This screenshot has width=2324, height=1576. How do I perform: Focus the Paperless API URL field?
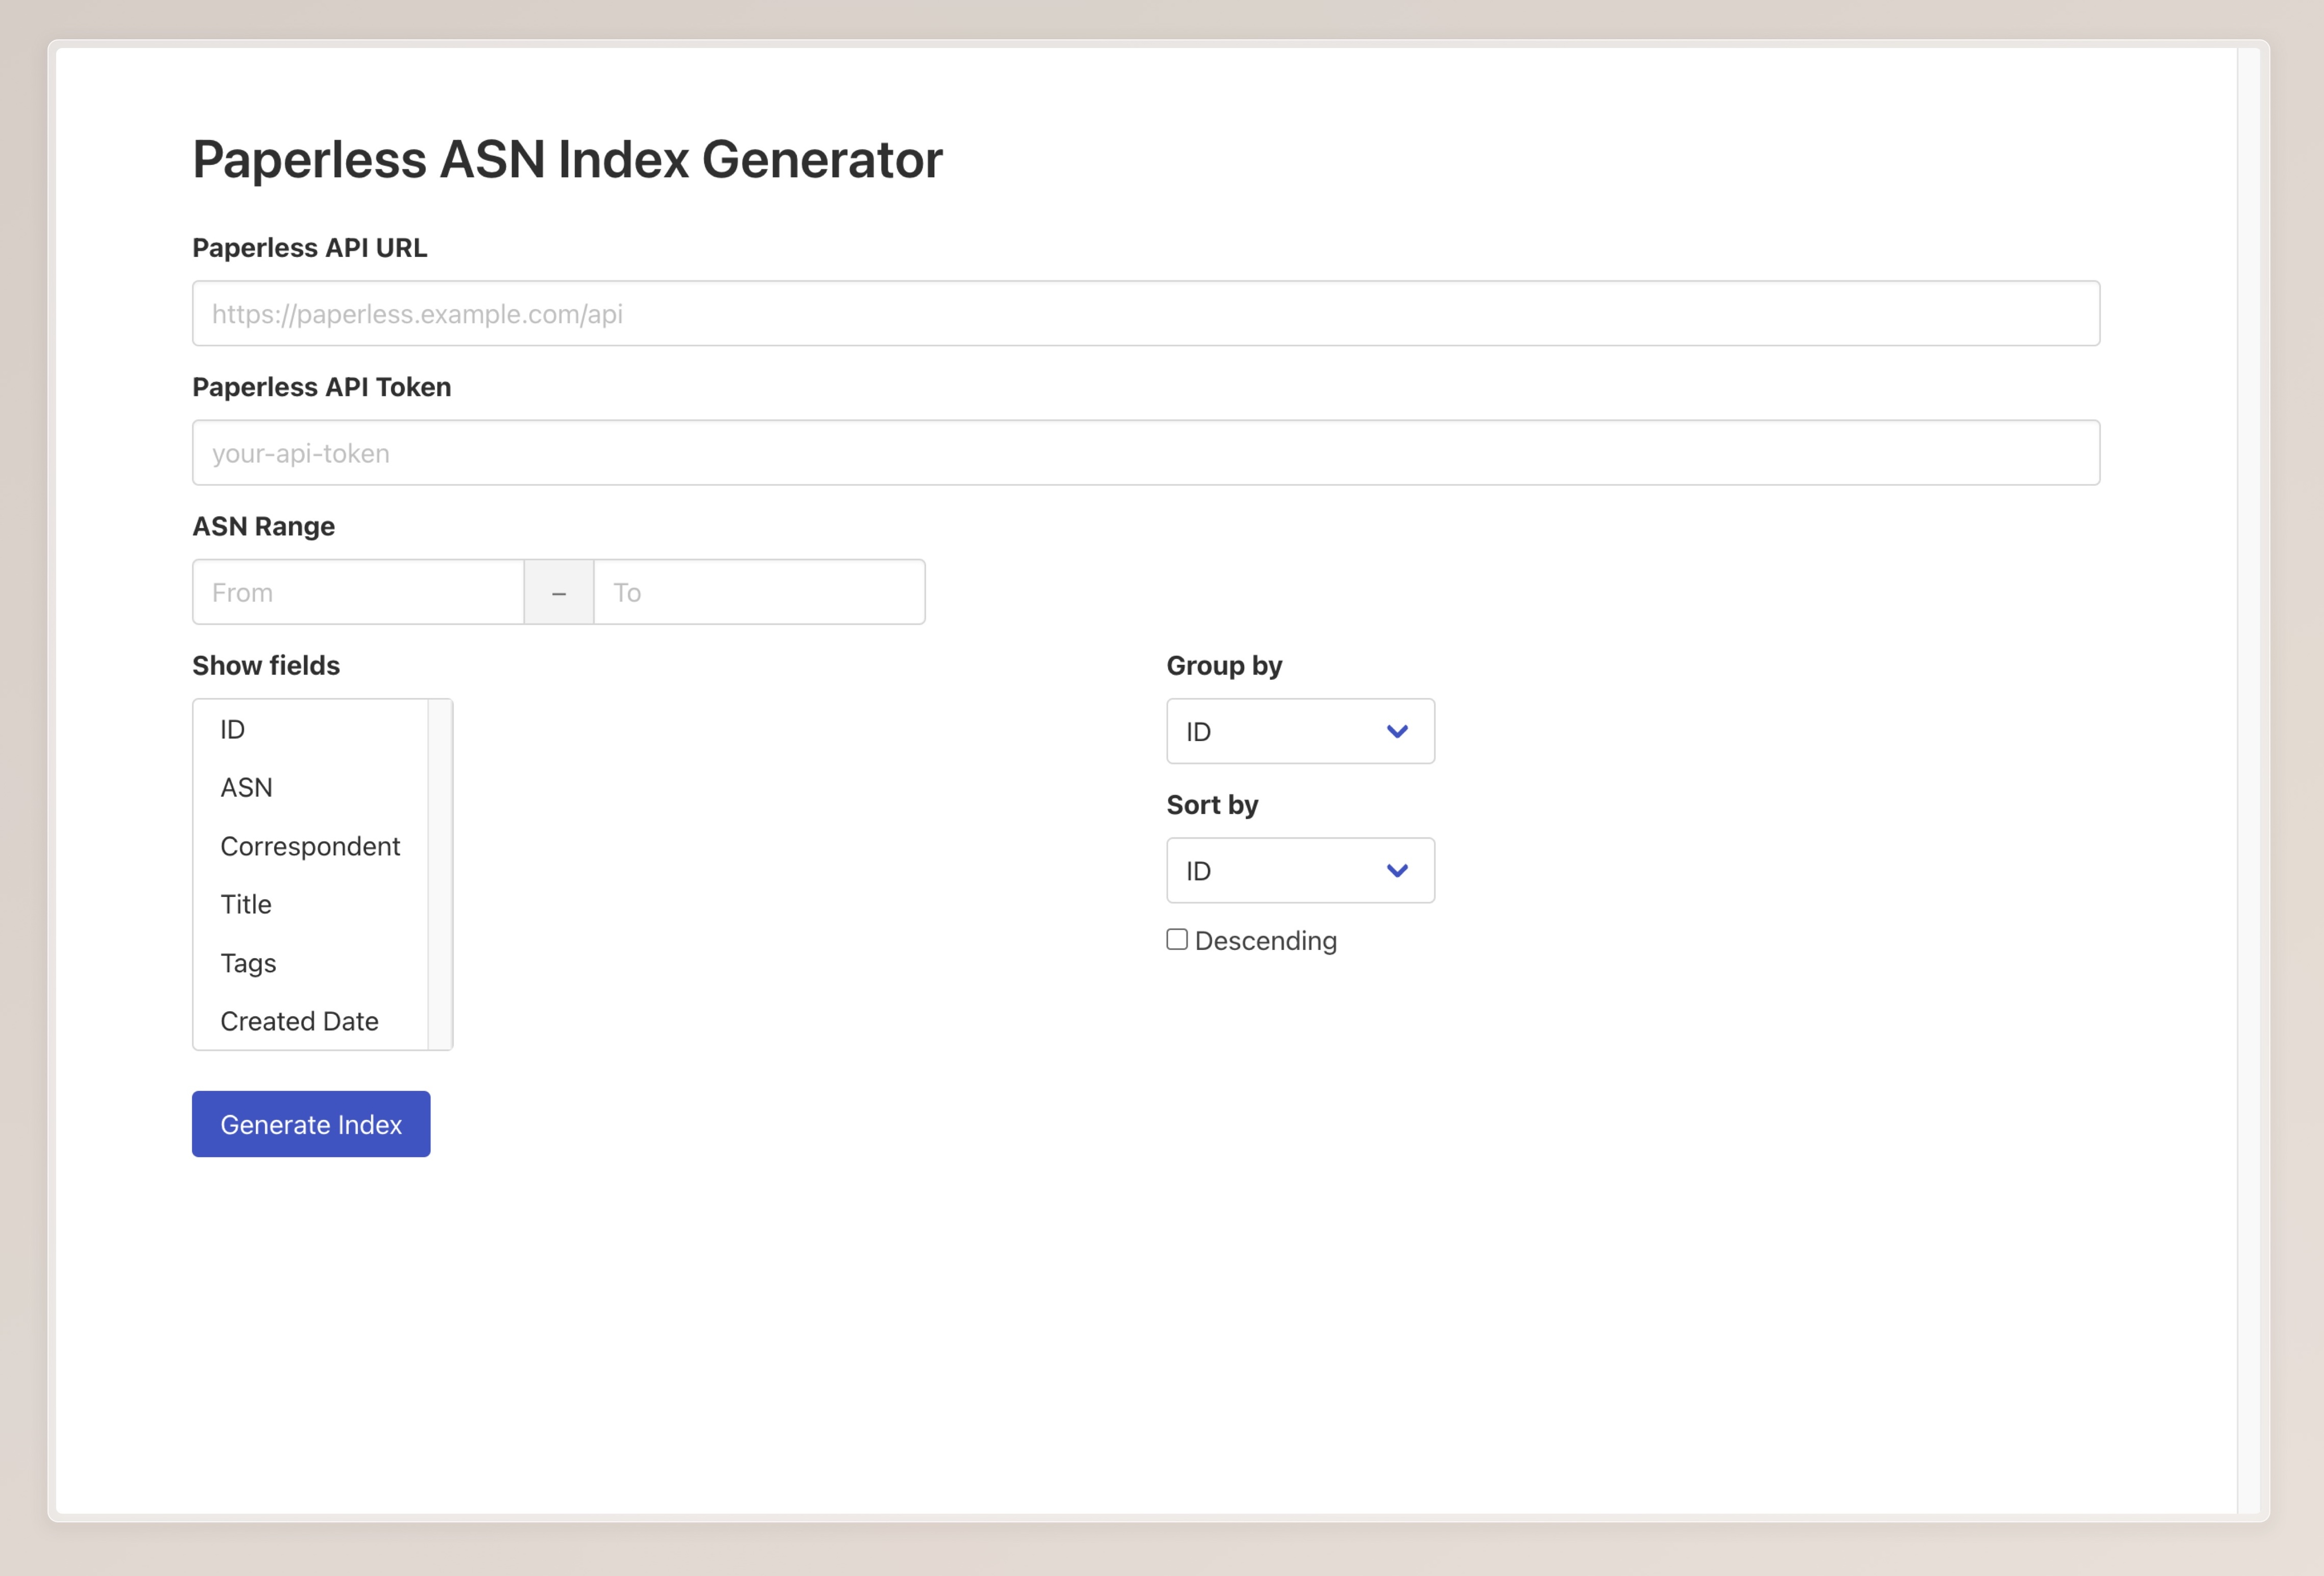[1145, 313]
